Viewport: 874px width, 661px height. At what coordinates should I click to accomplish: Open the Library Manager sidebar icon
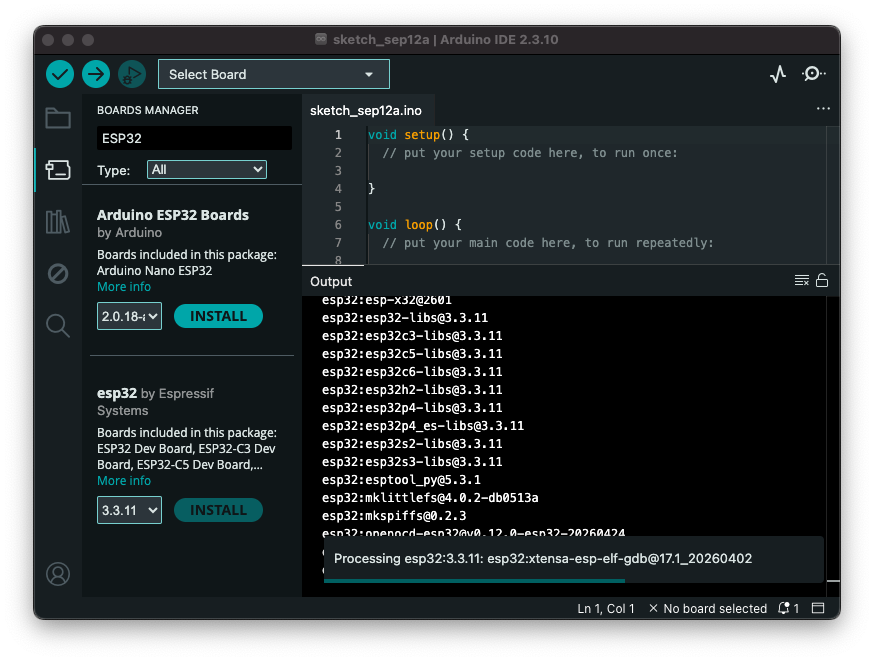pos(58,222)
